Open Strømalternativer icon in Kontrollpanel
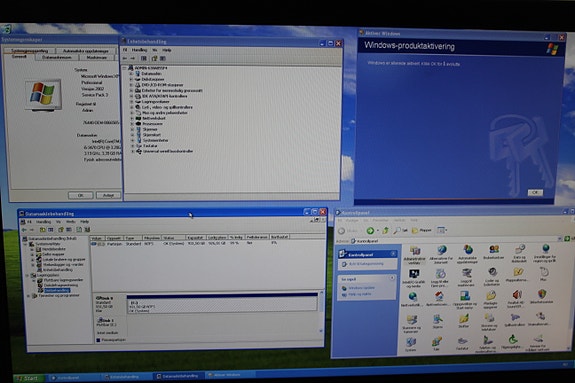This screenshot has height=383, width=575. tap(540, 318)
